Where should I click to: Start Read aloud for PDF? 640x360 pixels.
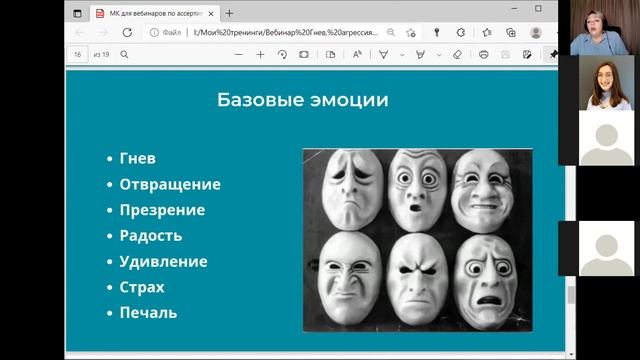[x=357, y=54]
